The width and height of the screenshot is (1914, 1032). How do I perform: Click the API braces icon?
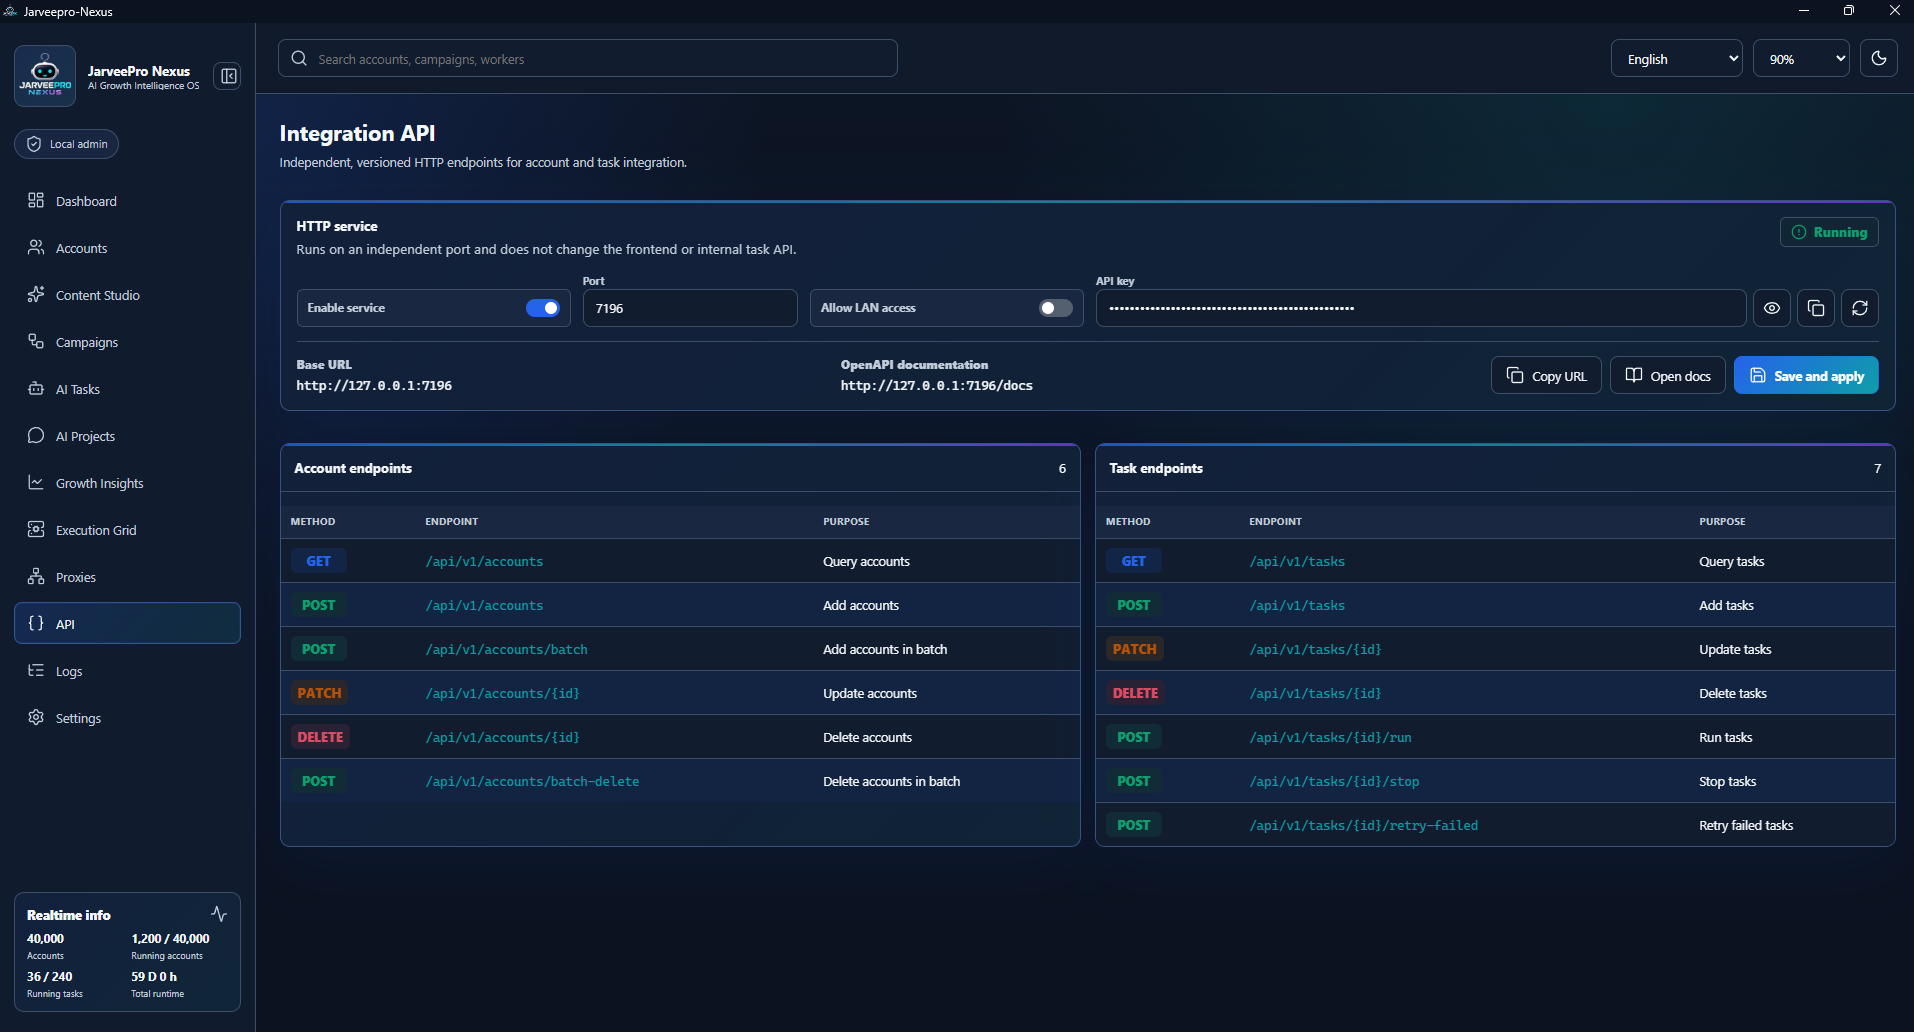point(36,623)
